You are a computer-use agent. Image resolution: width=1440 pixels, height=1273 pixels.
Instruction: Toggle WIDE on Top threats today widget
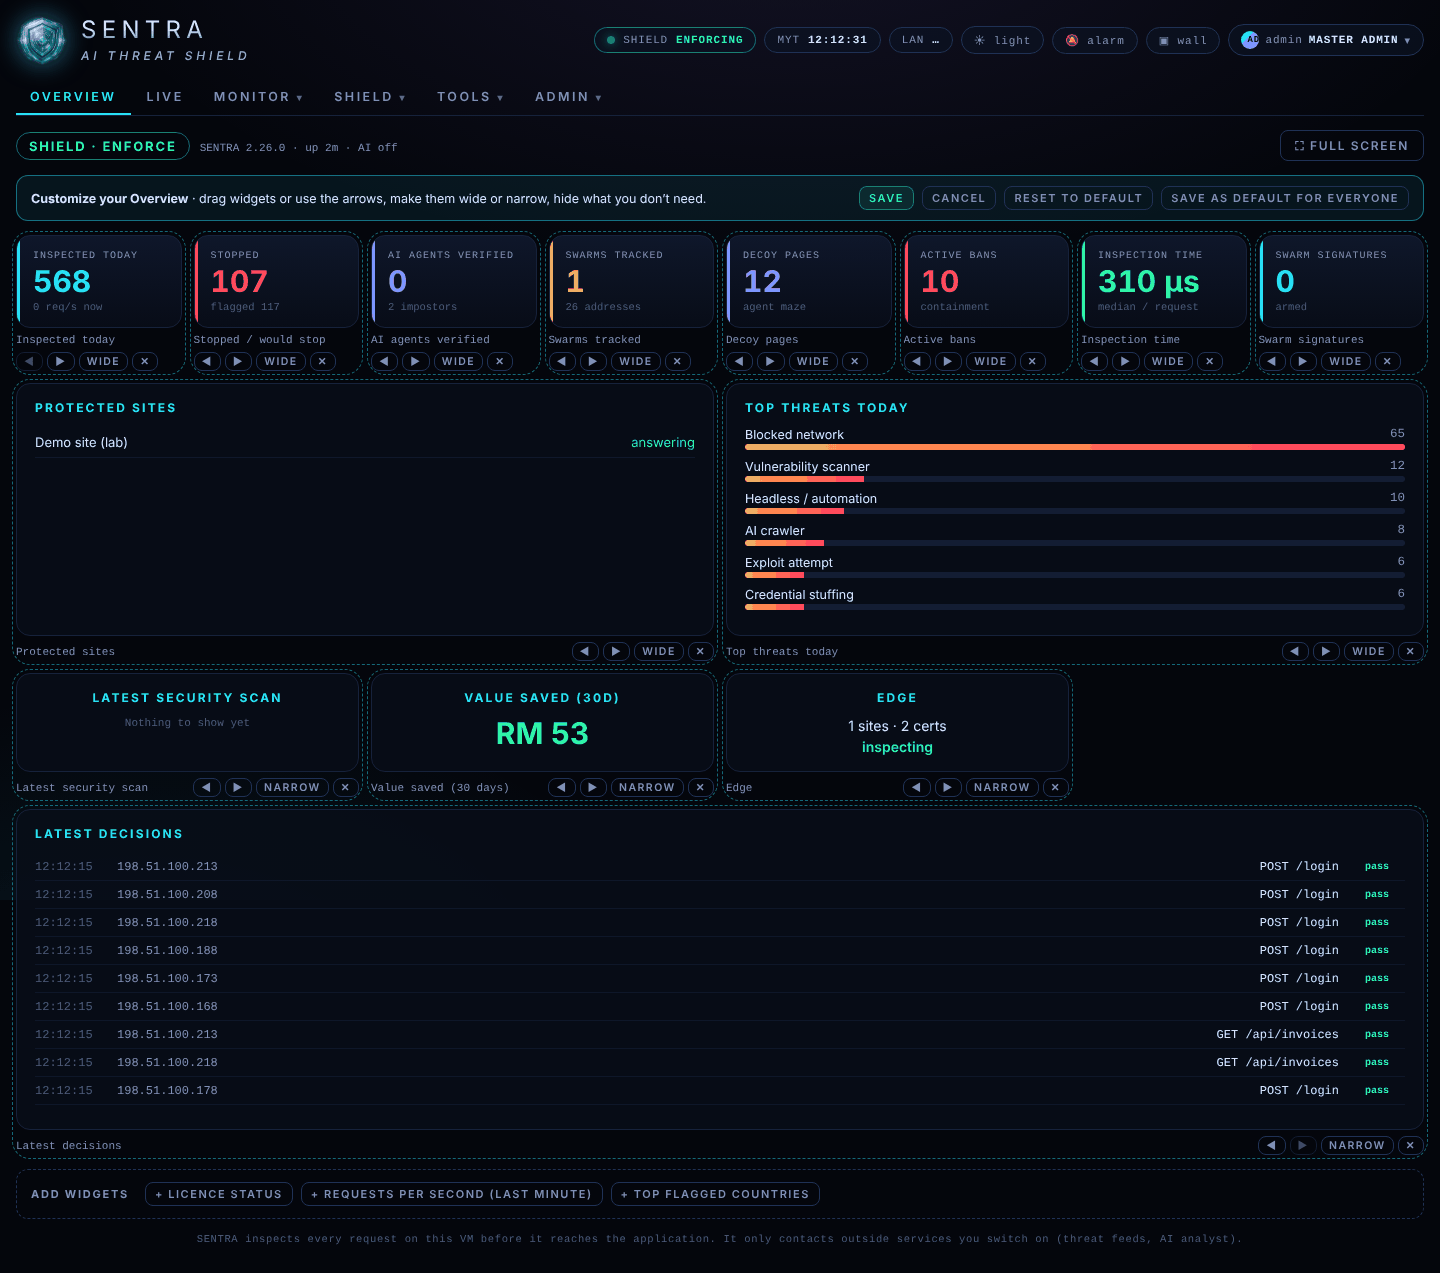[1369, 651]
